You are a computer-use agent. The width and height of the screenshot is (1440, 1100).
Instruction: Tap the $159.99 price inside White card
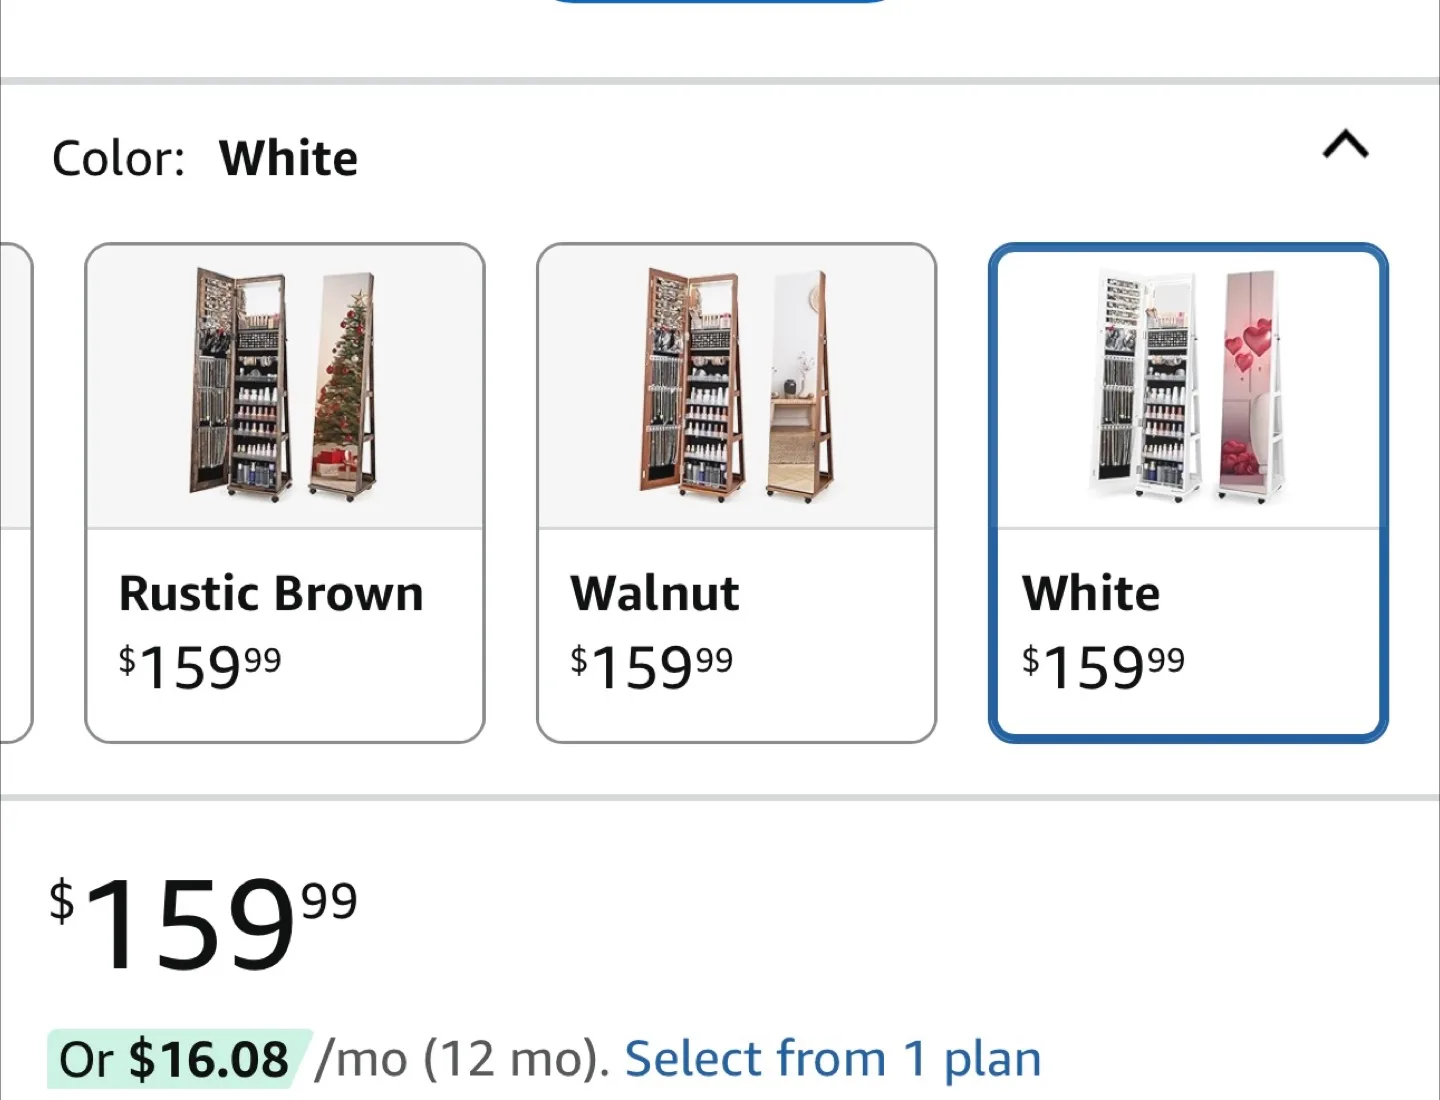1103,666
